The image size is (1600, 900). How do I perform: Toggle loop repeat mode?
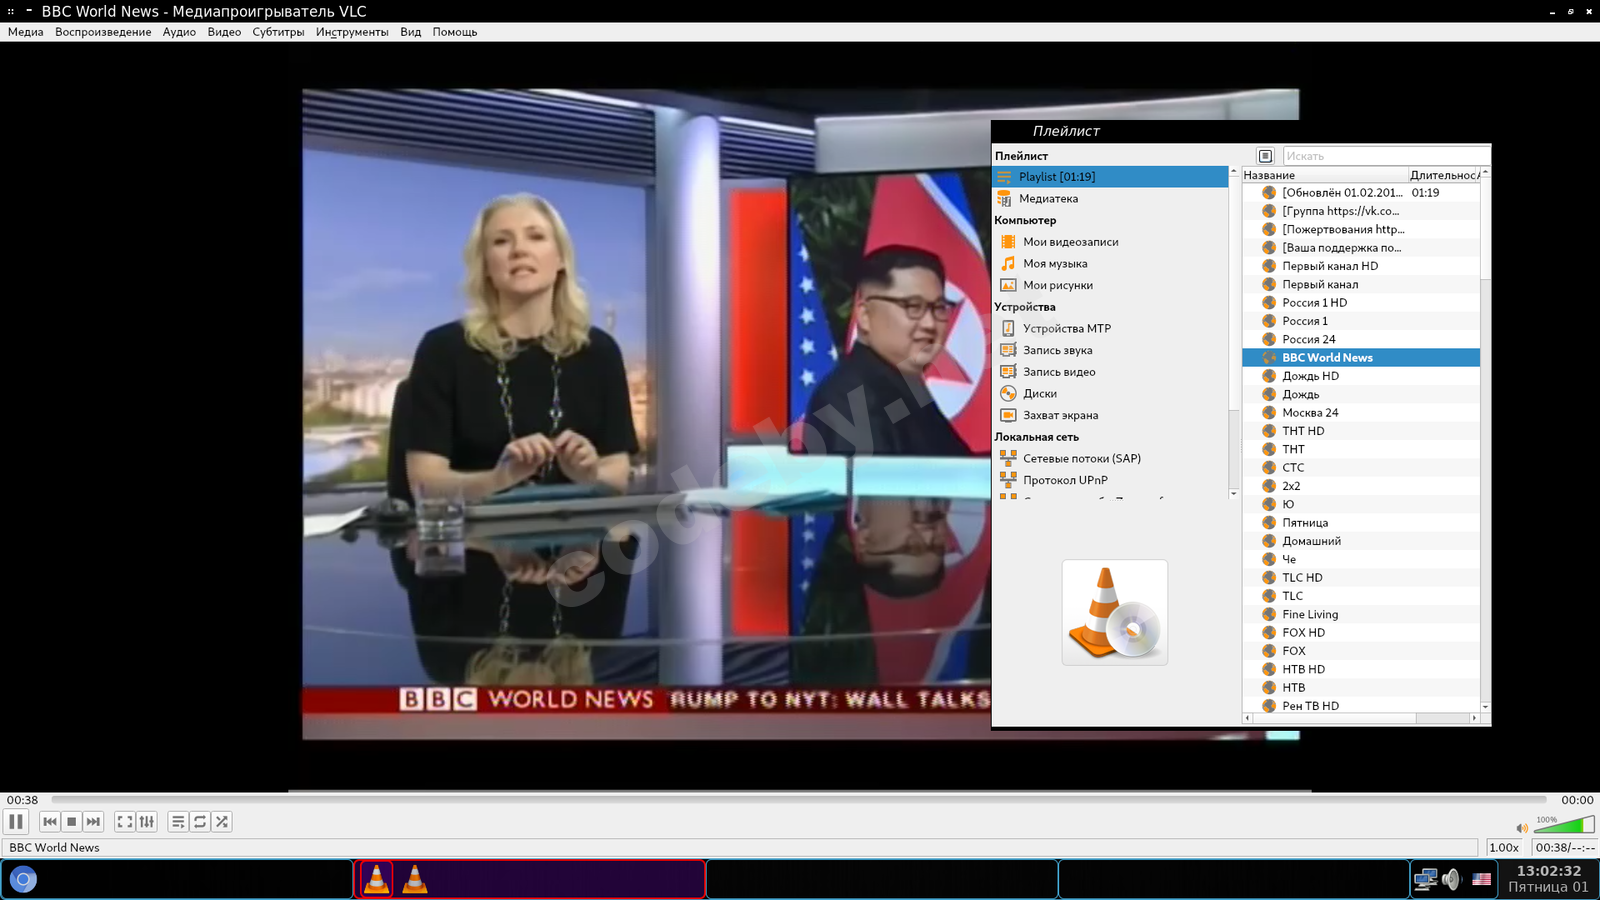point(200,822)
